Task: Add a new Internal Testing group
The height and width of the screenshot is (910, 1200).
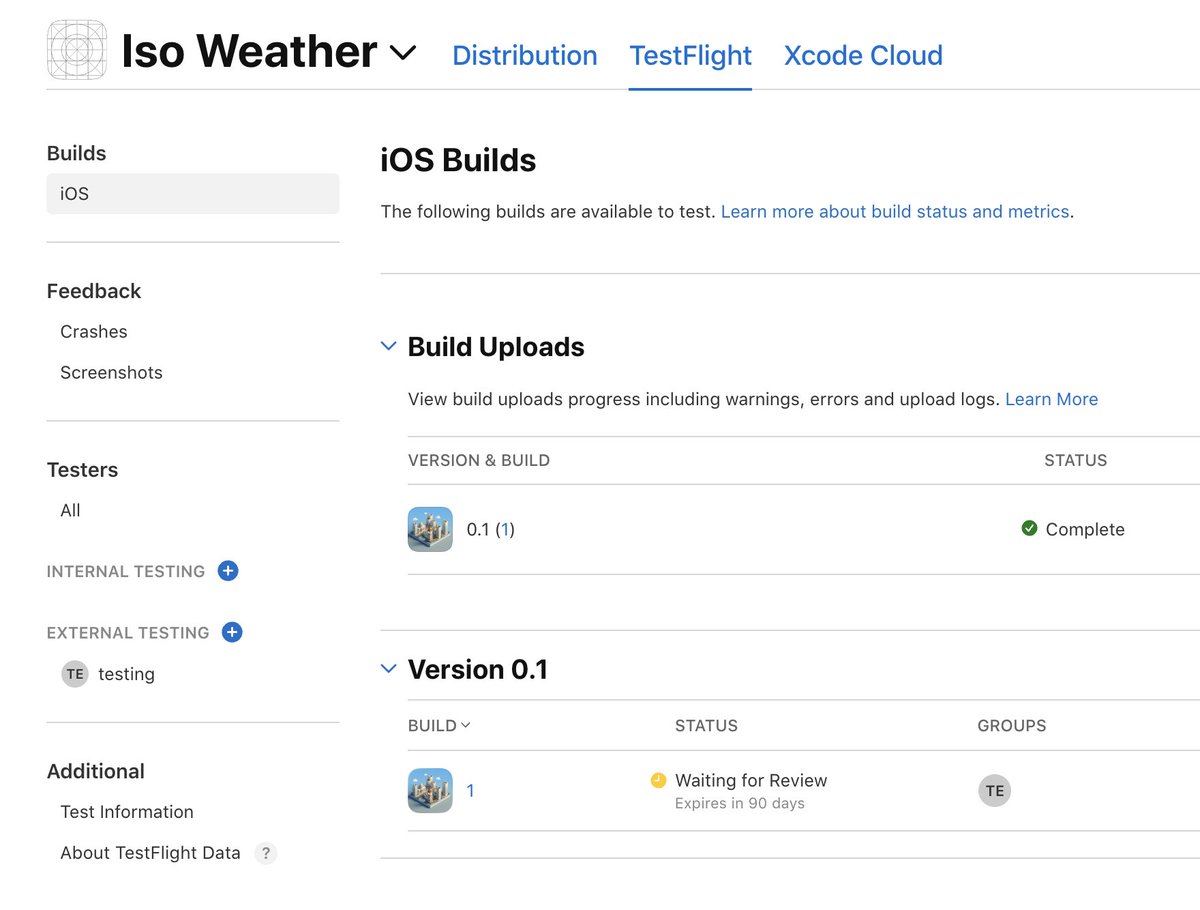Action: (x=228, y=571)
